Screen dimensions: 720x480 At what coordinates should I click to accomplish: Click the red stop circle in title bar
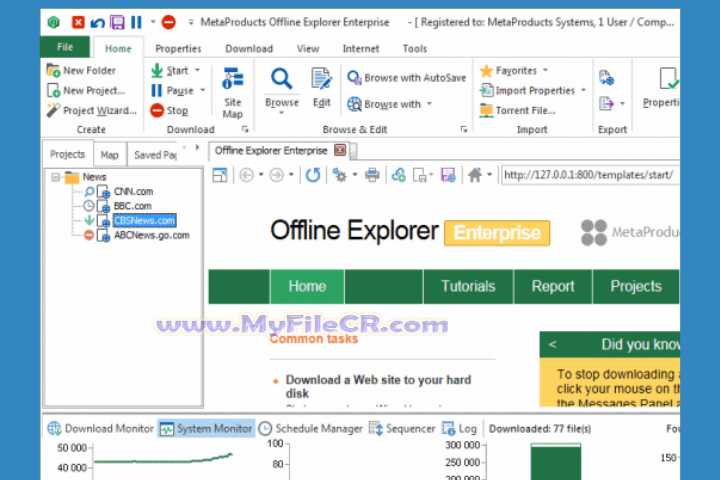coord(169,22)
